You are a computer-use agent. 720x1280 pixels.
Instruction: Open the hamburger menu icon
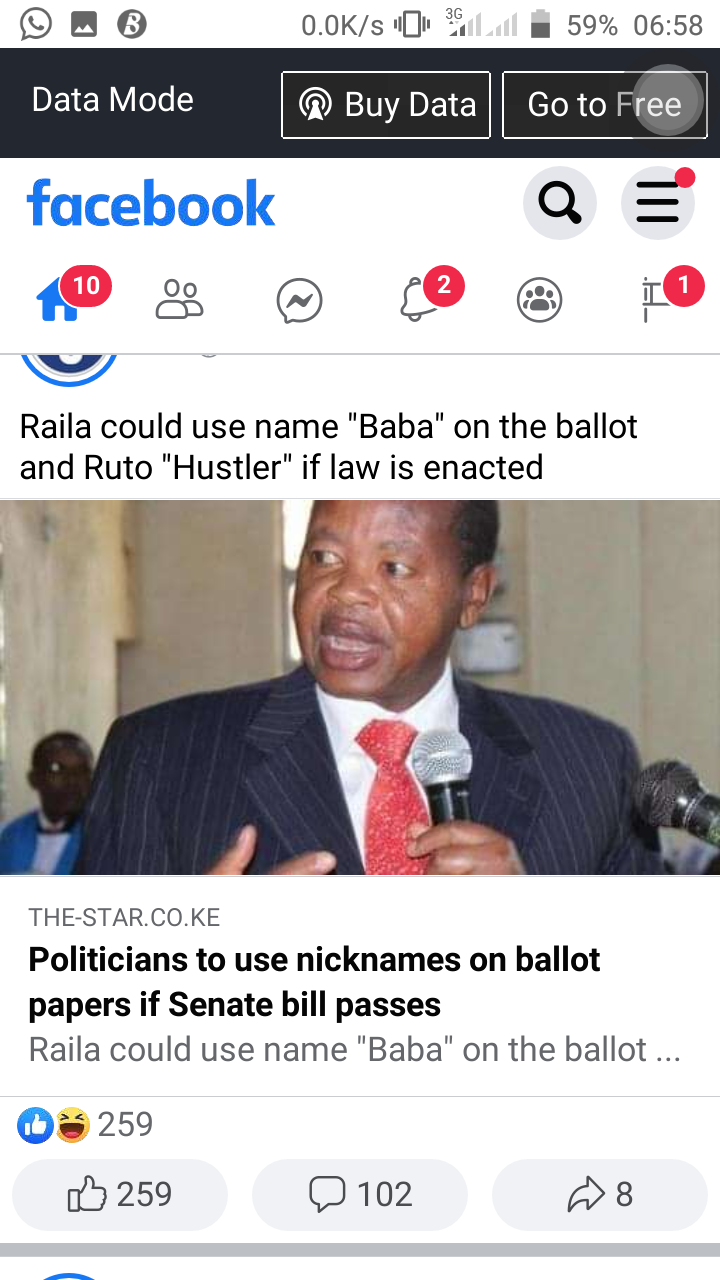tap(658, 204)
